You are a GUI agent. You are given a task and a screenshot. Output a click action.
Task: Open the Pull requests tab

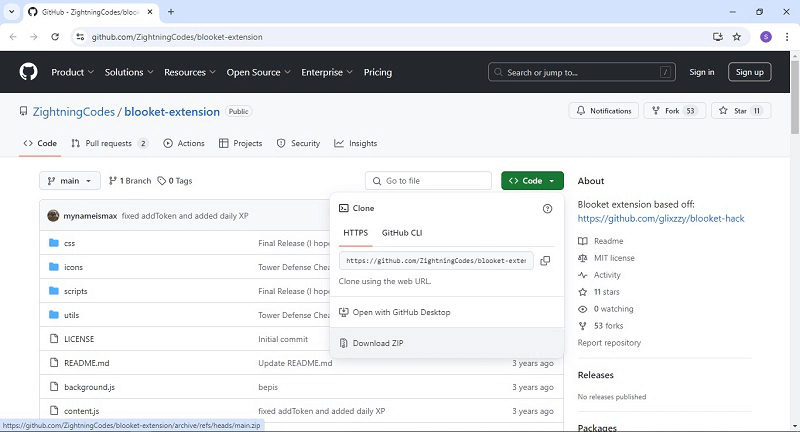tap(109, 143)
